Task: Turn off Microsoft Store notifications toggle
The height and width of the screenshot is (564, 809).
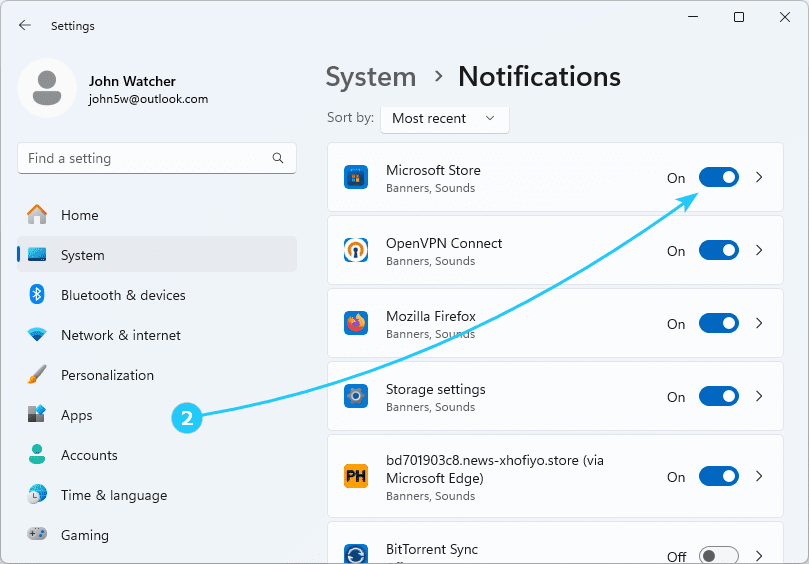Action: click(x=718, y=177)
